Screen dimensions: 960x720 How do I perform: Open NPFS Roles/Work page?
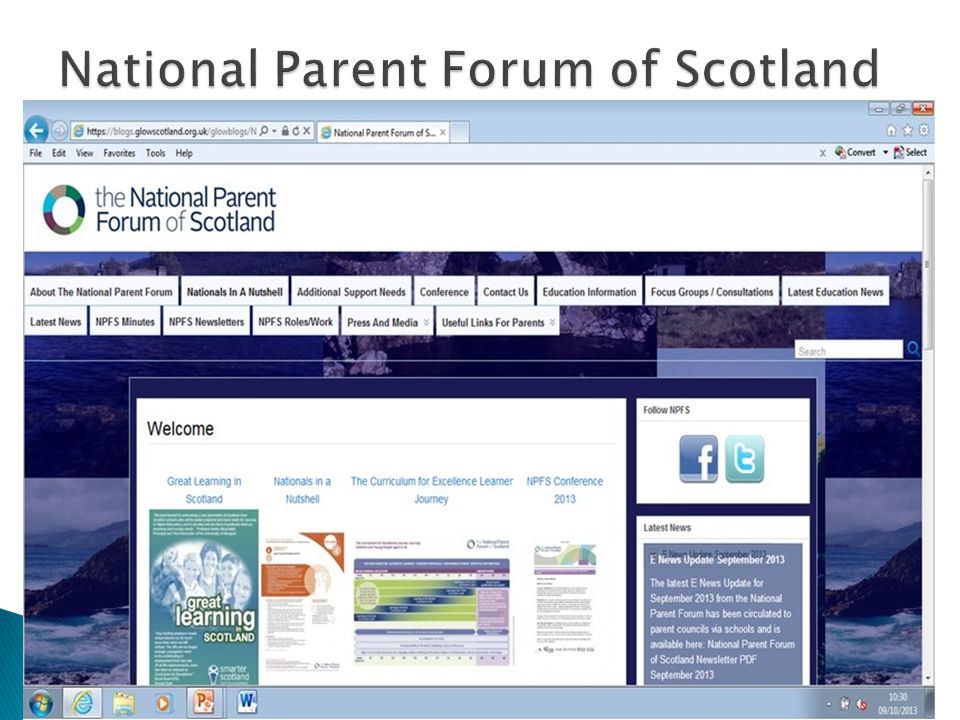click(x=295, y=321)
